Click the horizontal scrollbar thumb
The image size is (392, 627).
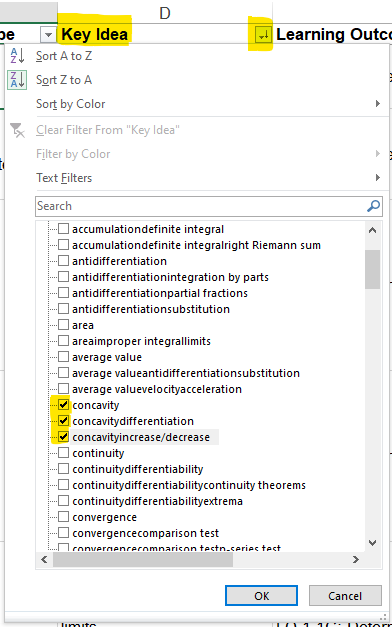pyautogui.click(x=143, y=559)
